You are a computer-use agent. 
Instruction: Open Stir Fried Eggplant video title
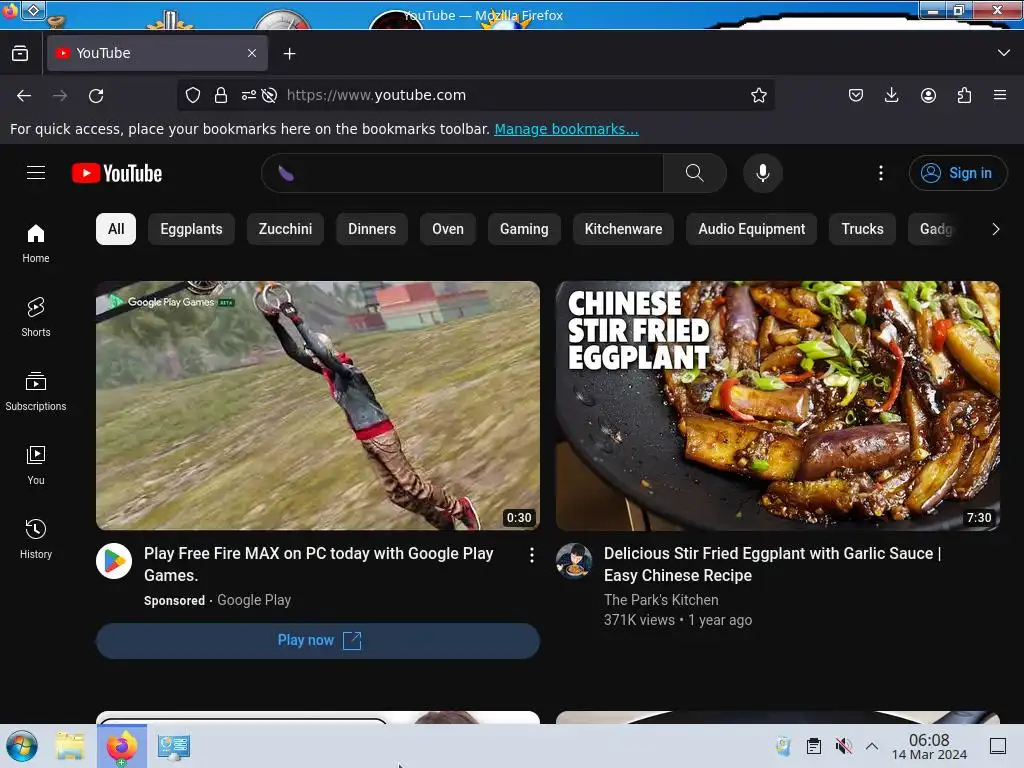(772, 564)
